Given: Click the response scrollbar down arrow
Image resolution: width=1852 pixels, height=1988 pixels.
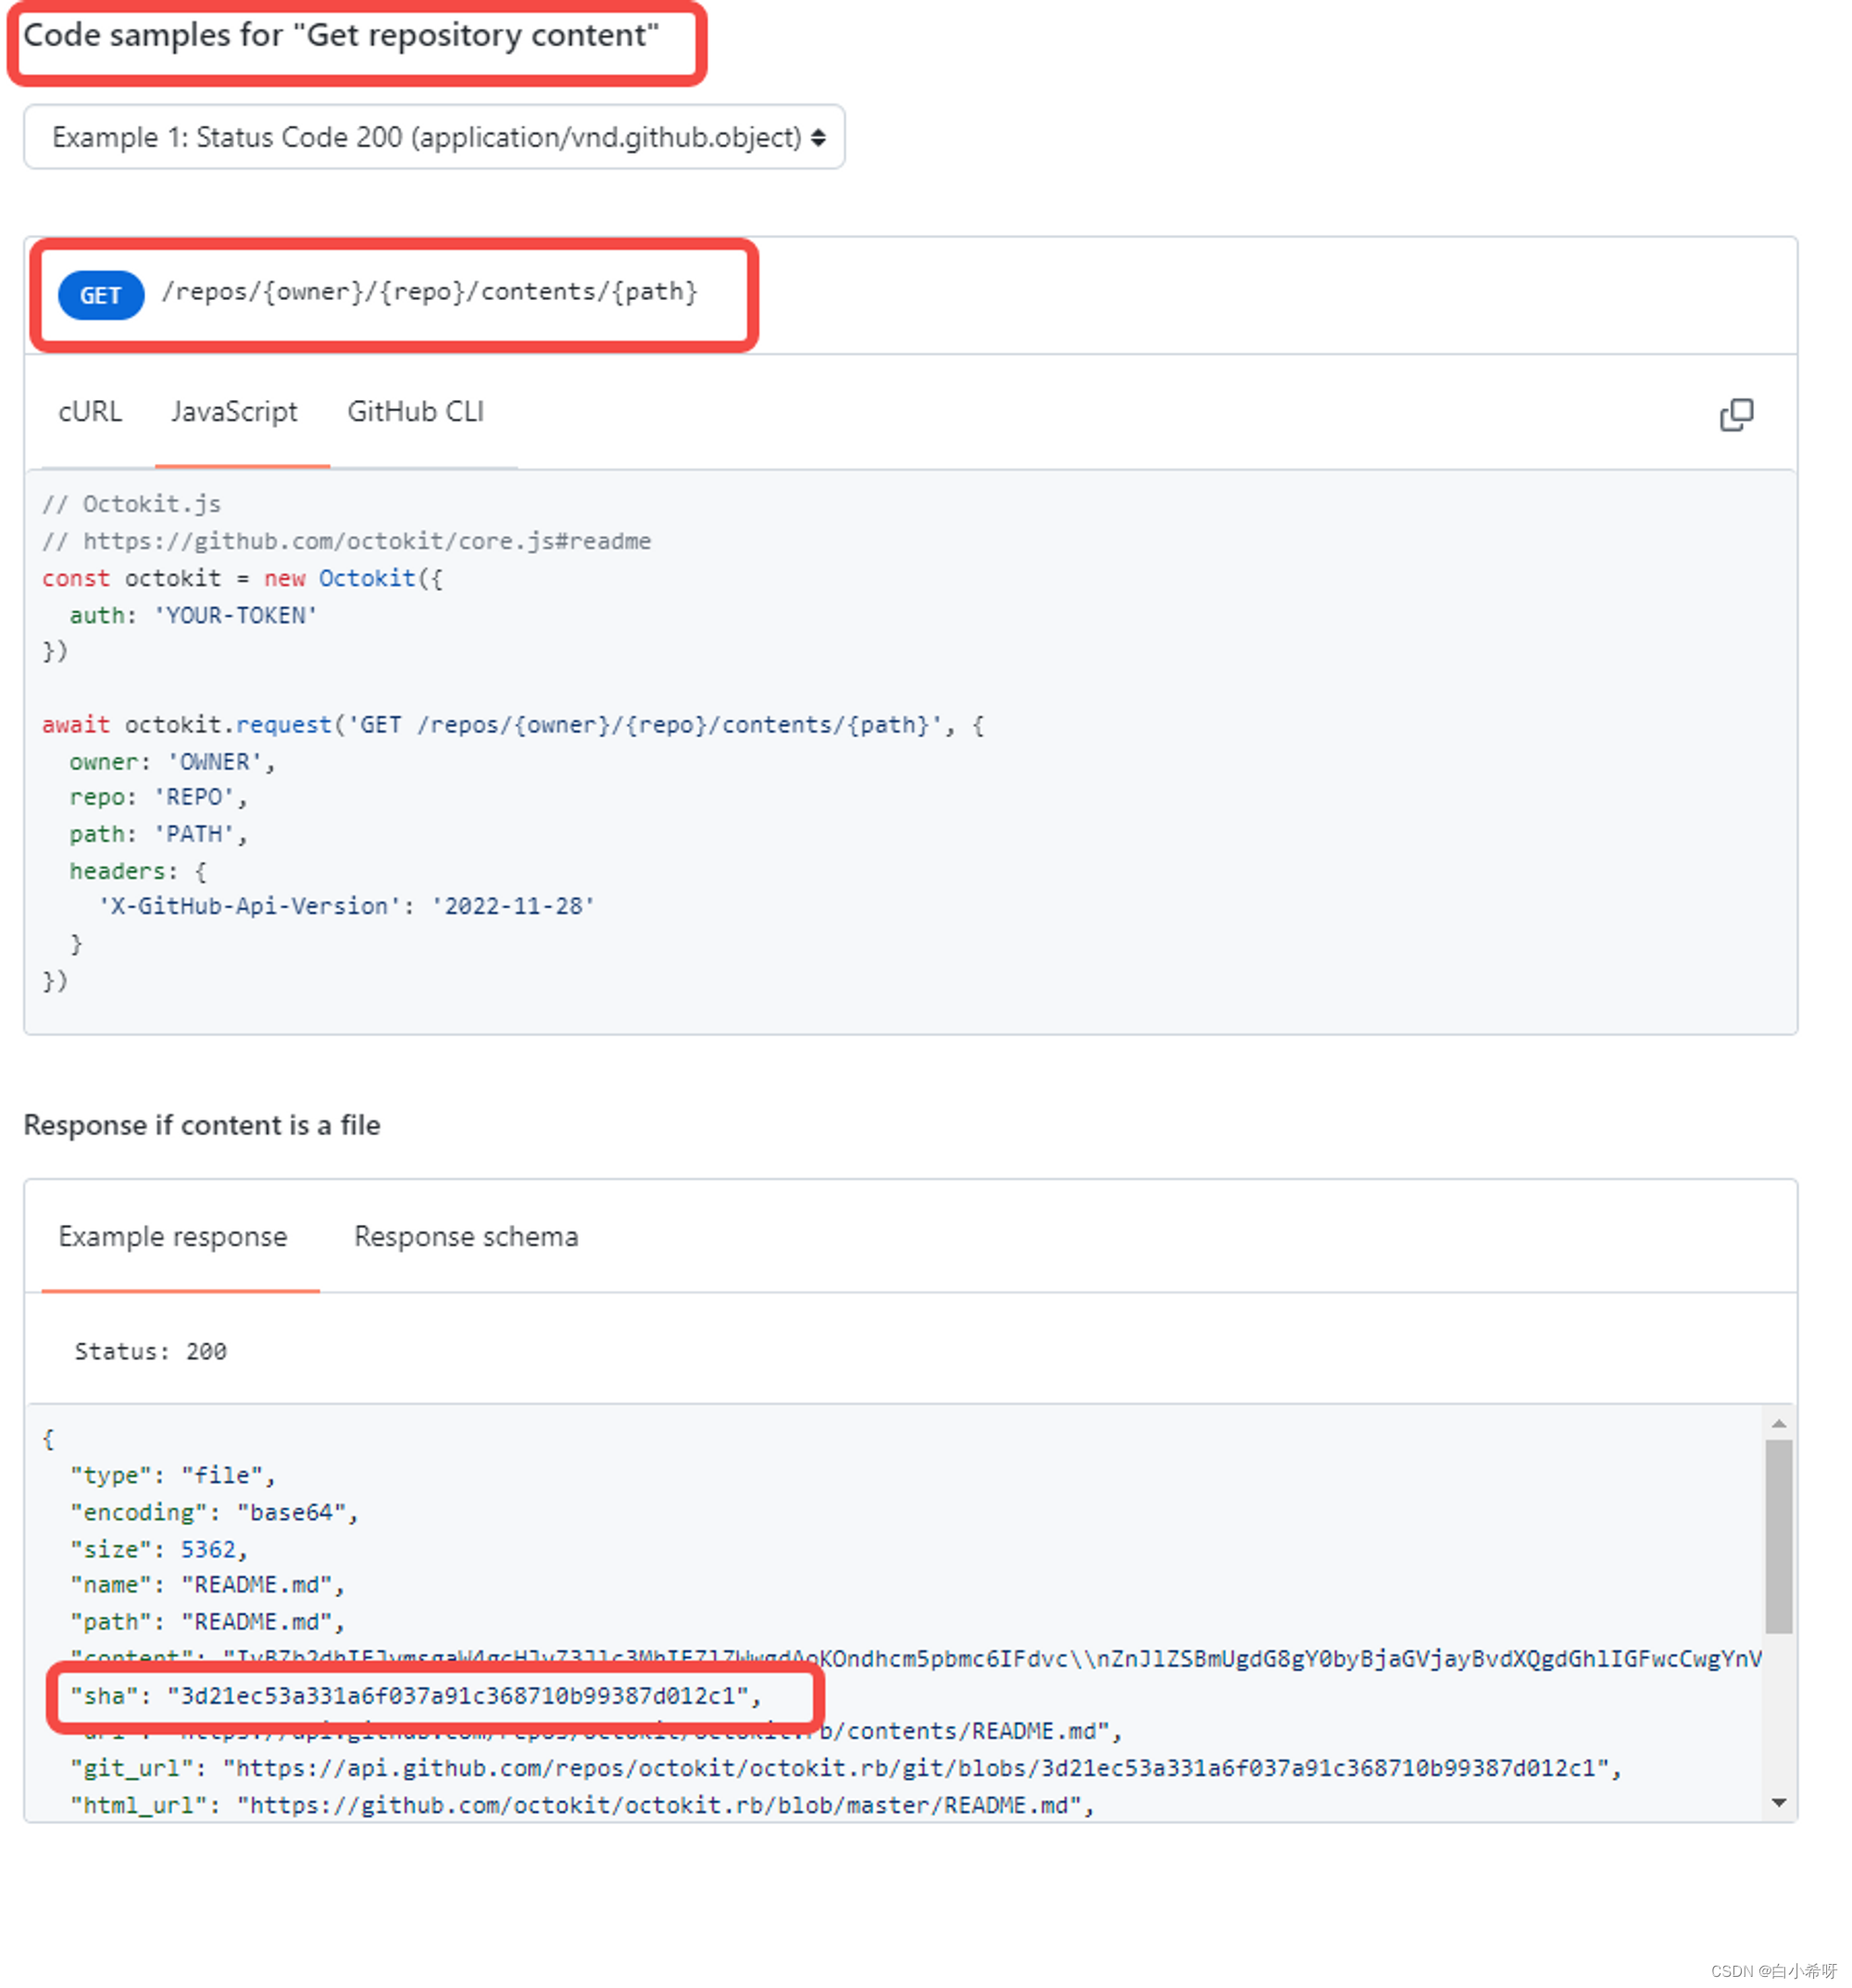Looking at the screenshot, I should pos(1778,1802).
